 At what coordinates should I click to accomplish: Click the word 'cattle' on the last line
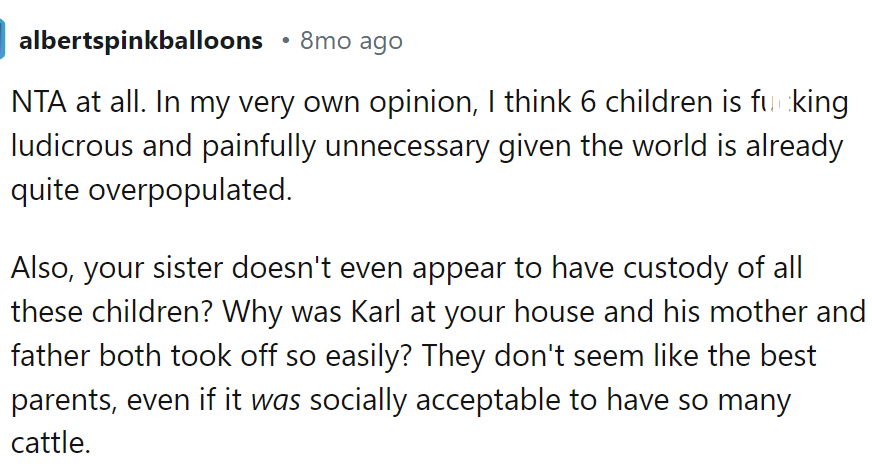(x=50, y=443)
